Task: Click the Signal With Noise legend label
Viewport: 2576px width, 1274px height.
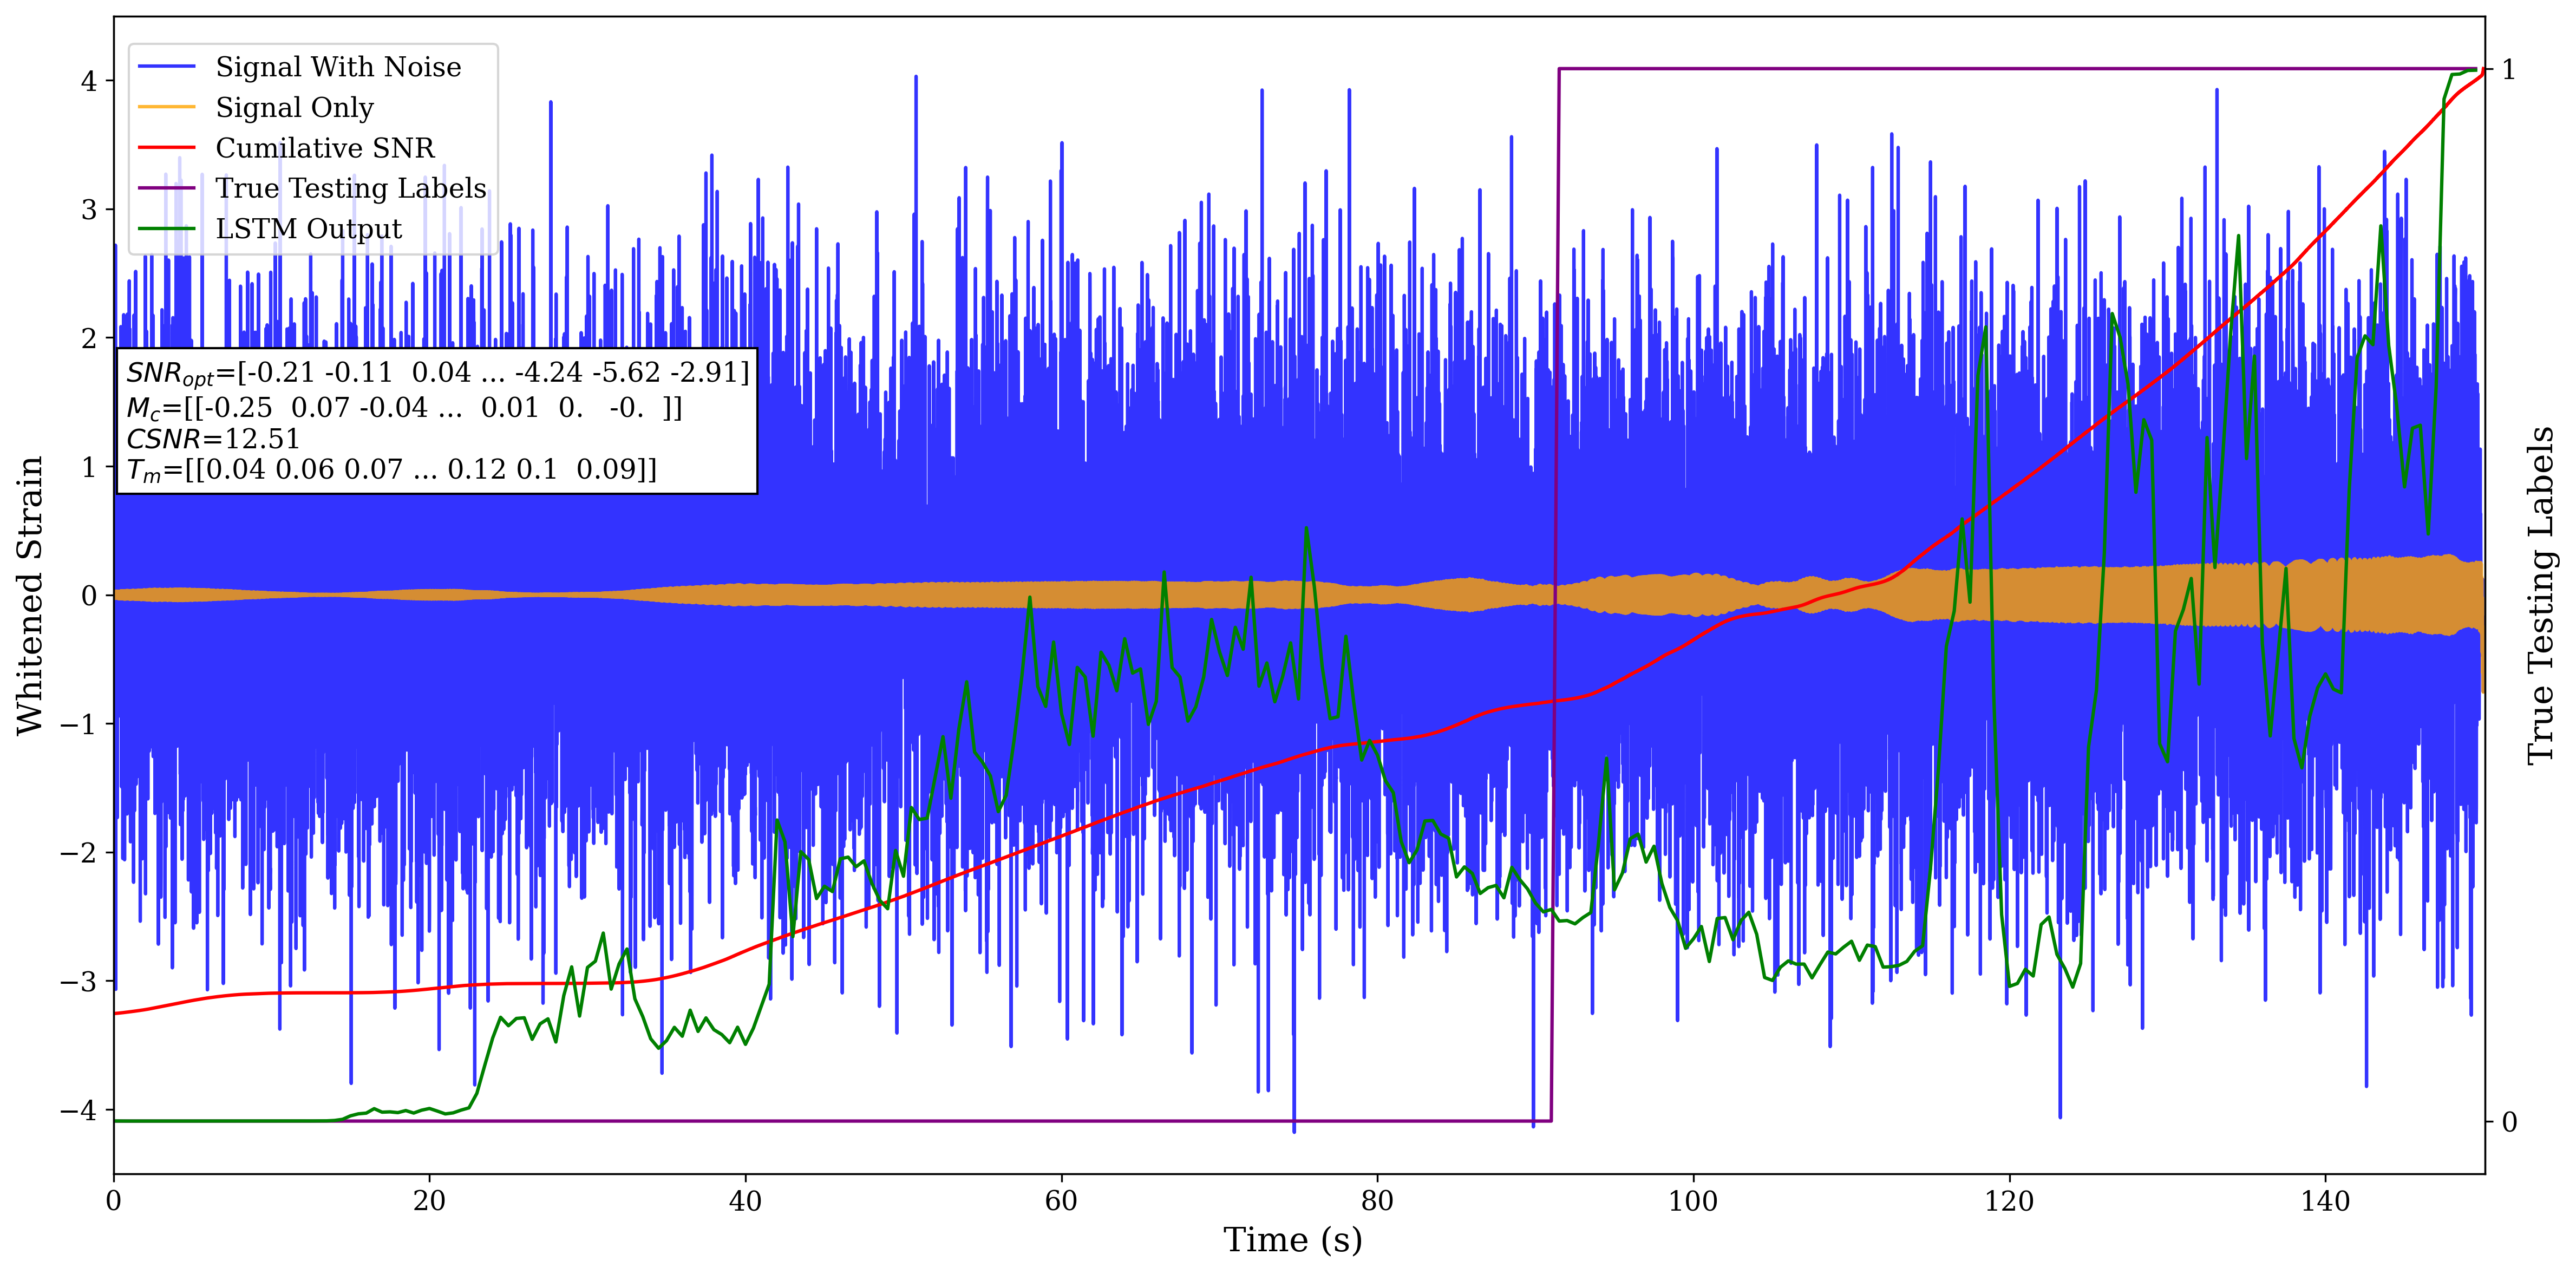Action: 338,67
